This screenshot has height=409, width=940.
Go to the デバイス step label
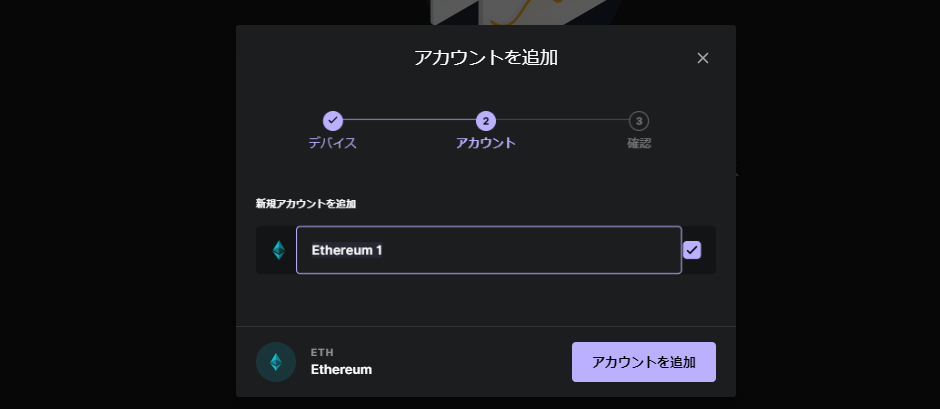[x=333, y=143]
